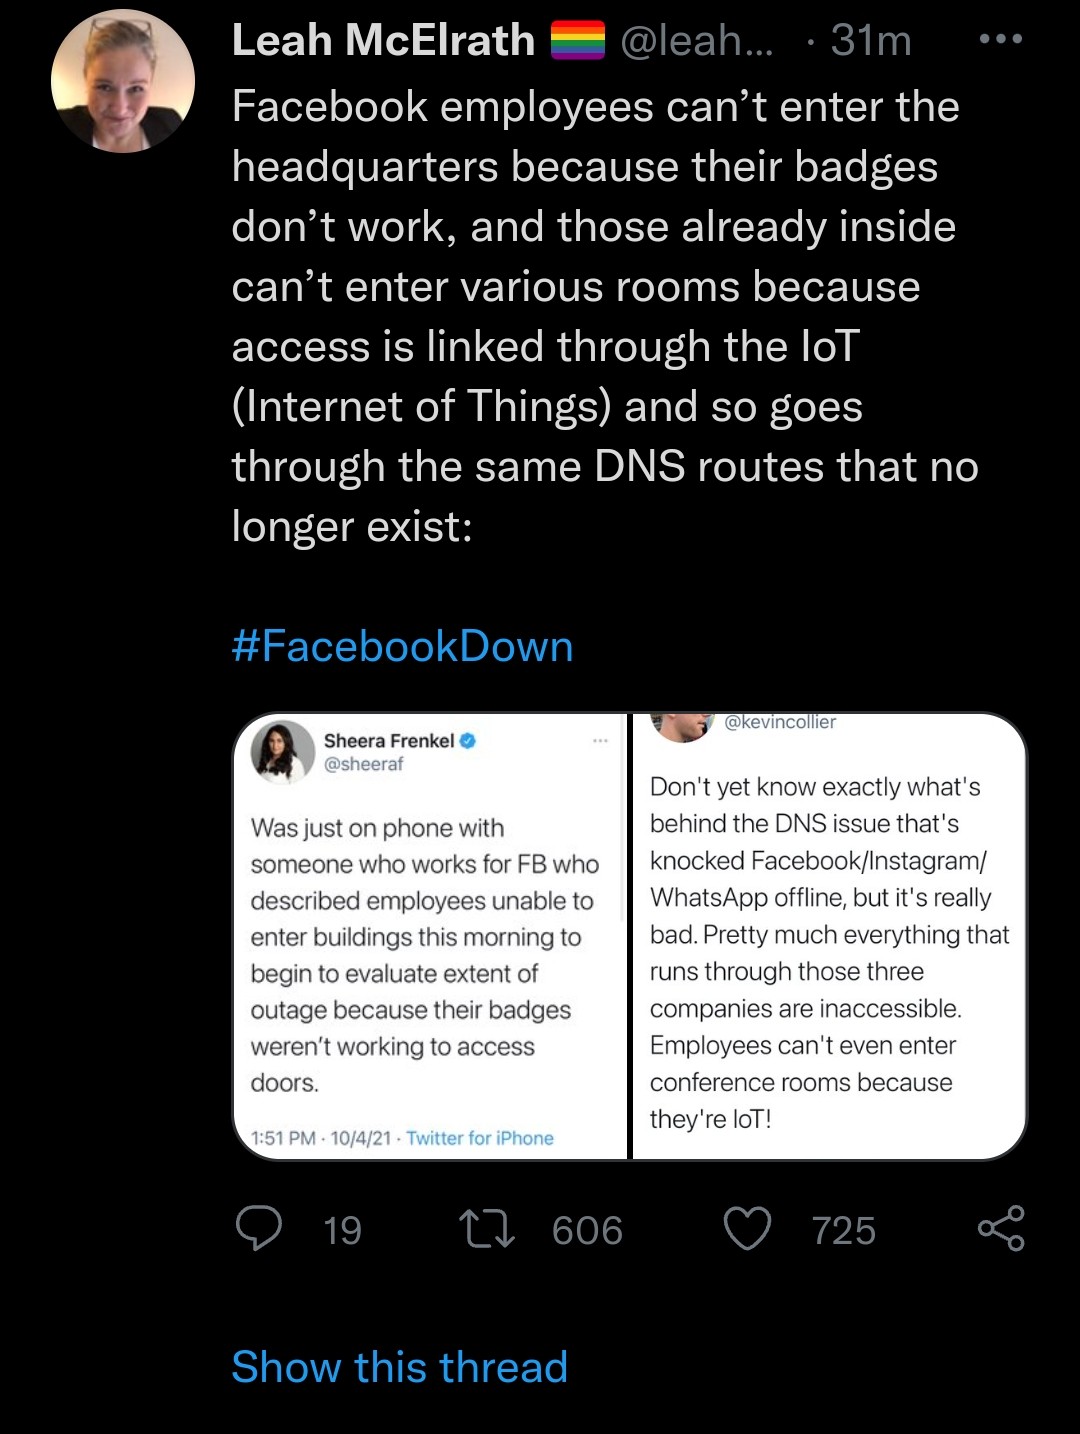Like the tweet with heart icon

click(x=747, y=1229)
